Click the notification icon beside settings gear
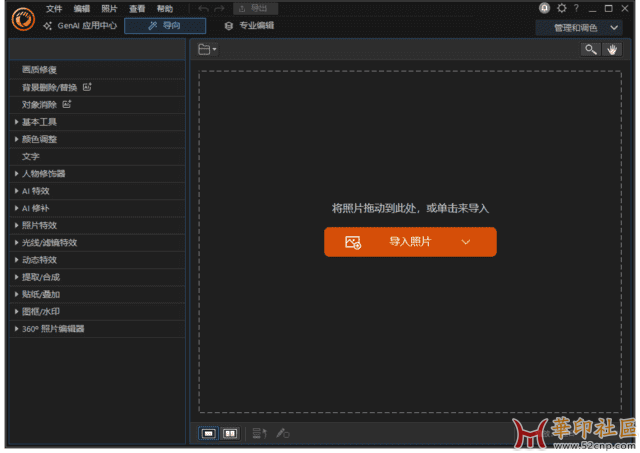The width and height of the screenshot is (640, 453). click(544, 8)
